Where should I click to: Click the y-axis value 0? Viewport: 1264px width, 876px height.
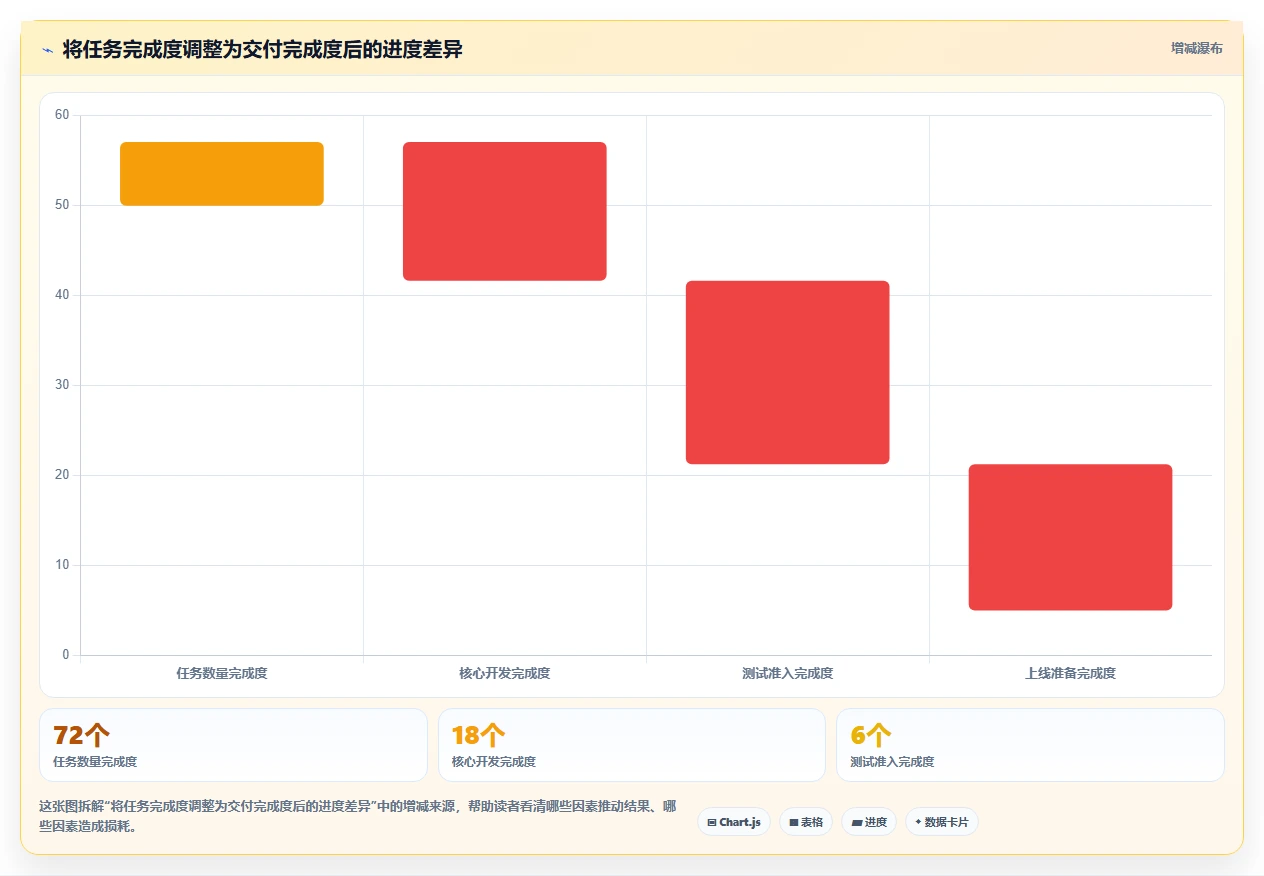[66, 655]
